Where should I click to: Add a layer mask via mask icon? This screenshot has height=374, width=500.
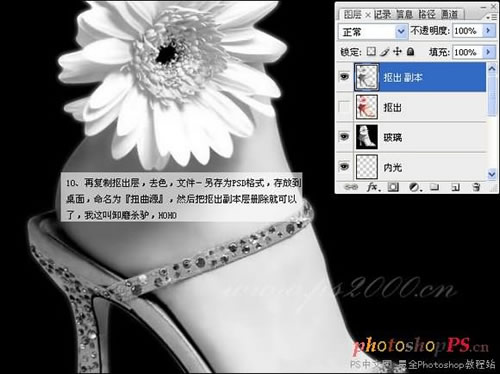pos(393,187)
